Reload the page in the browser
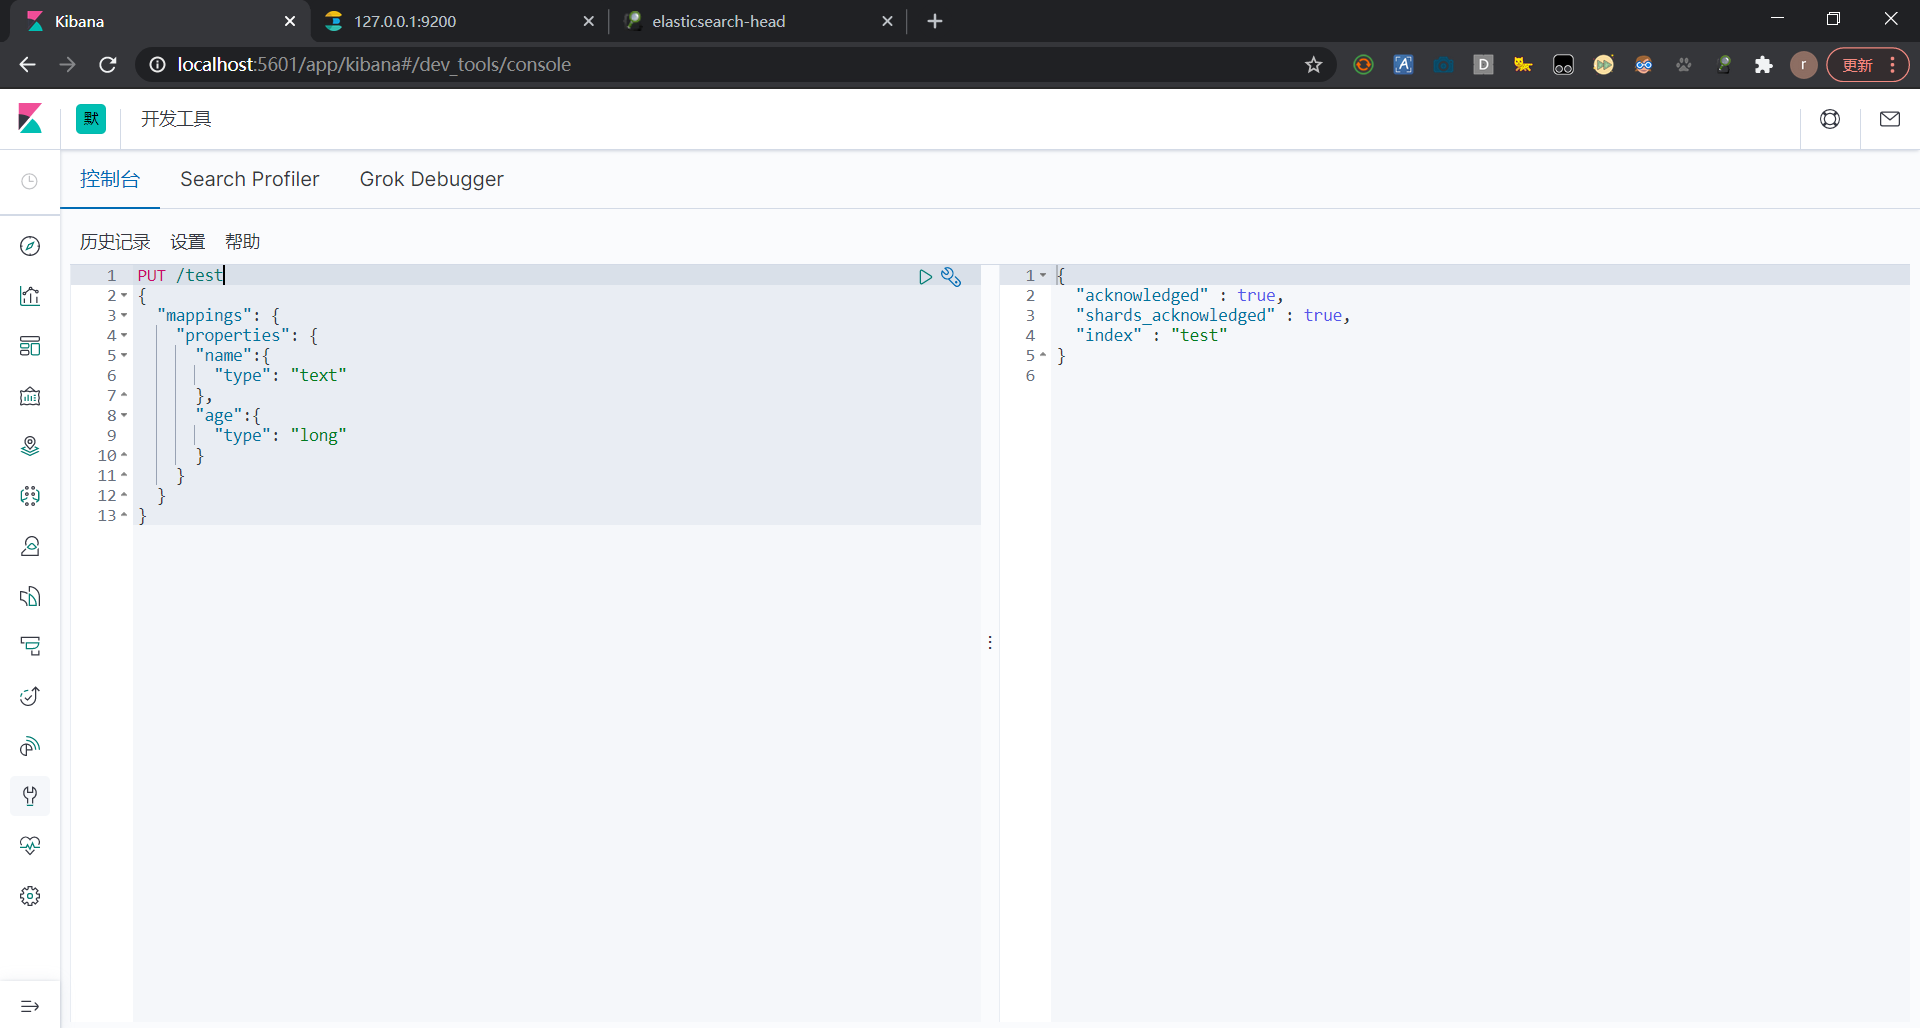Image resolution: width=1921 pixels, height=1028 pixels. [x=108, y=65]
